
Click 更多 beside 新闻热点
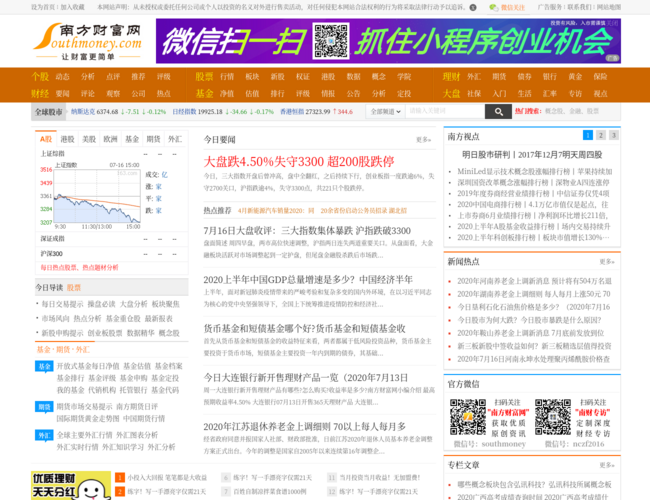click(607, 262)
